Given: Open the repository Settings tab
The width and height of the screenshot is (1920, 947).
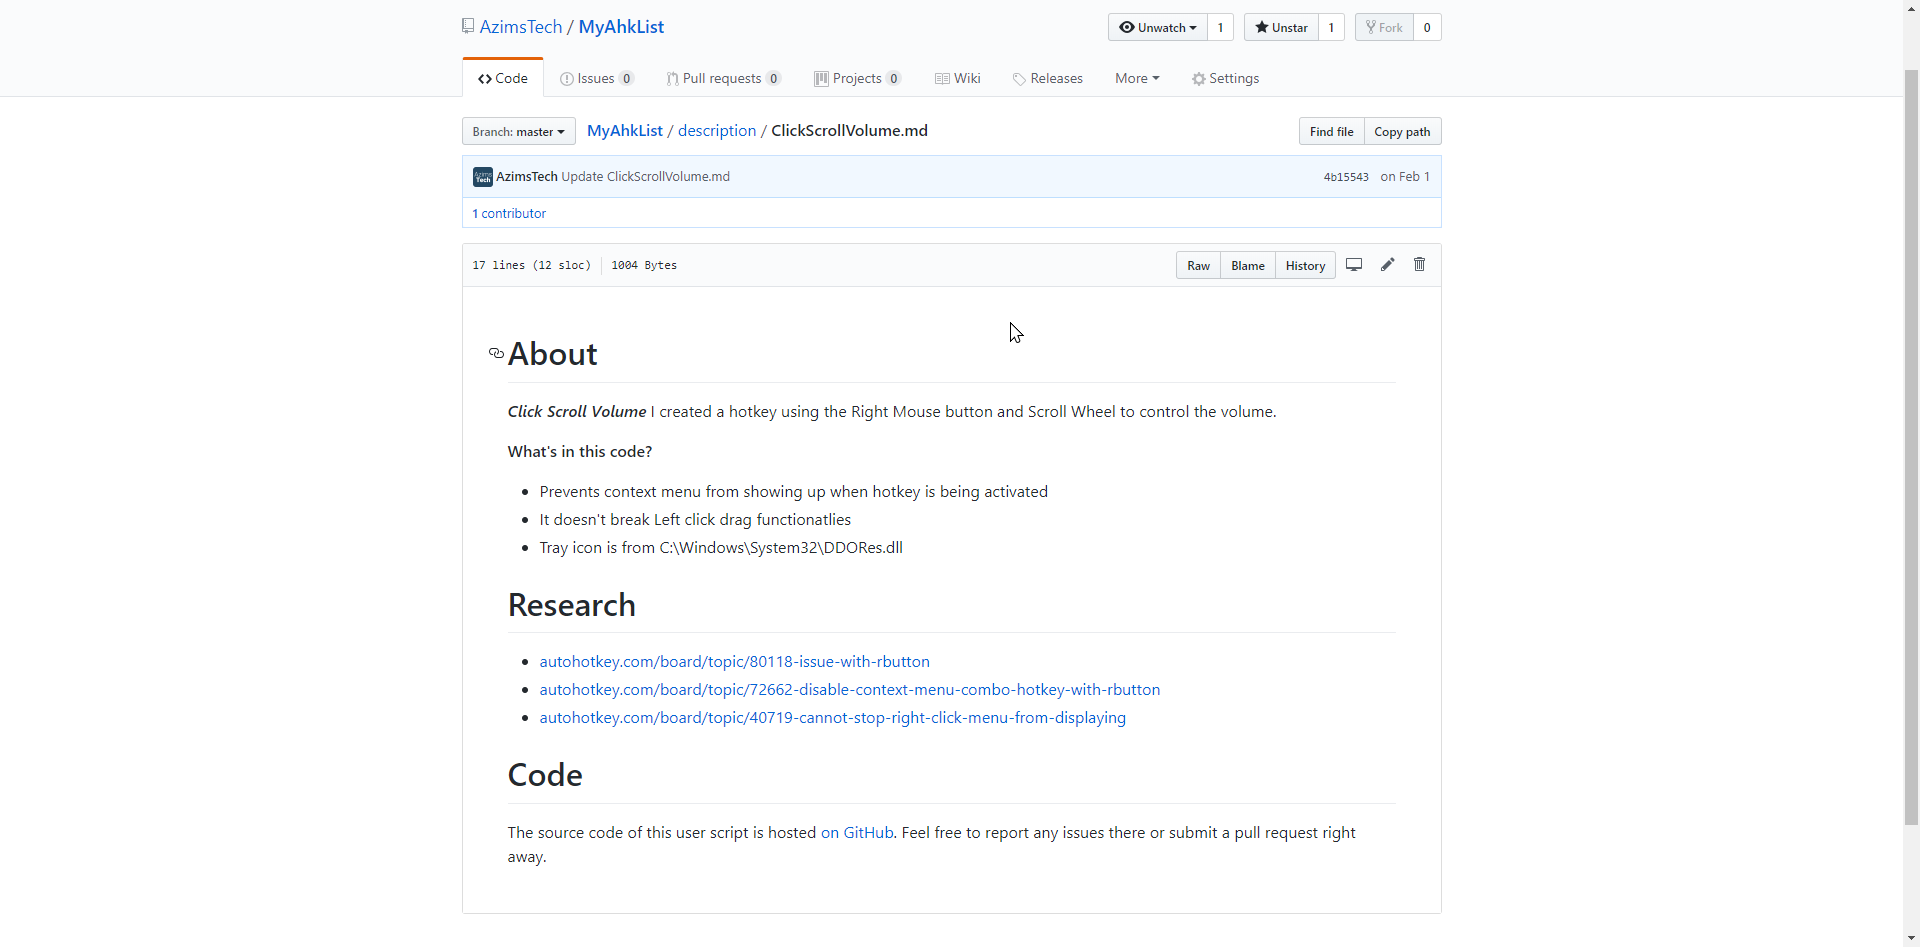Looking at the screenshot, I should 1225,78.
